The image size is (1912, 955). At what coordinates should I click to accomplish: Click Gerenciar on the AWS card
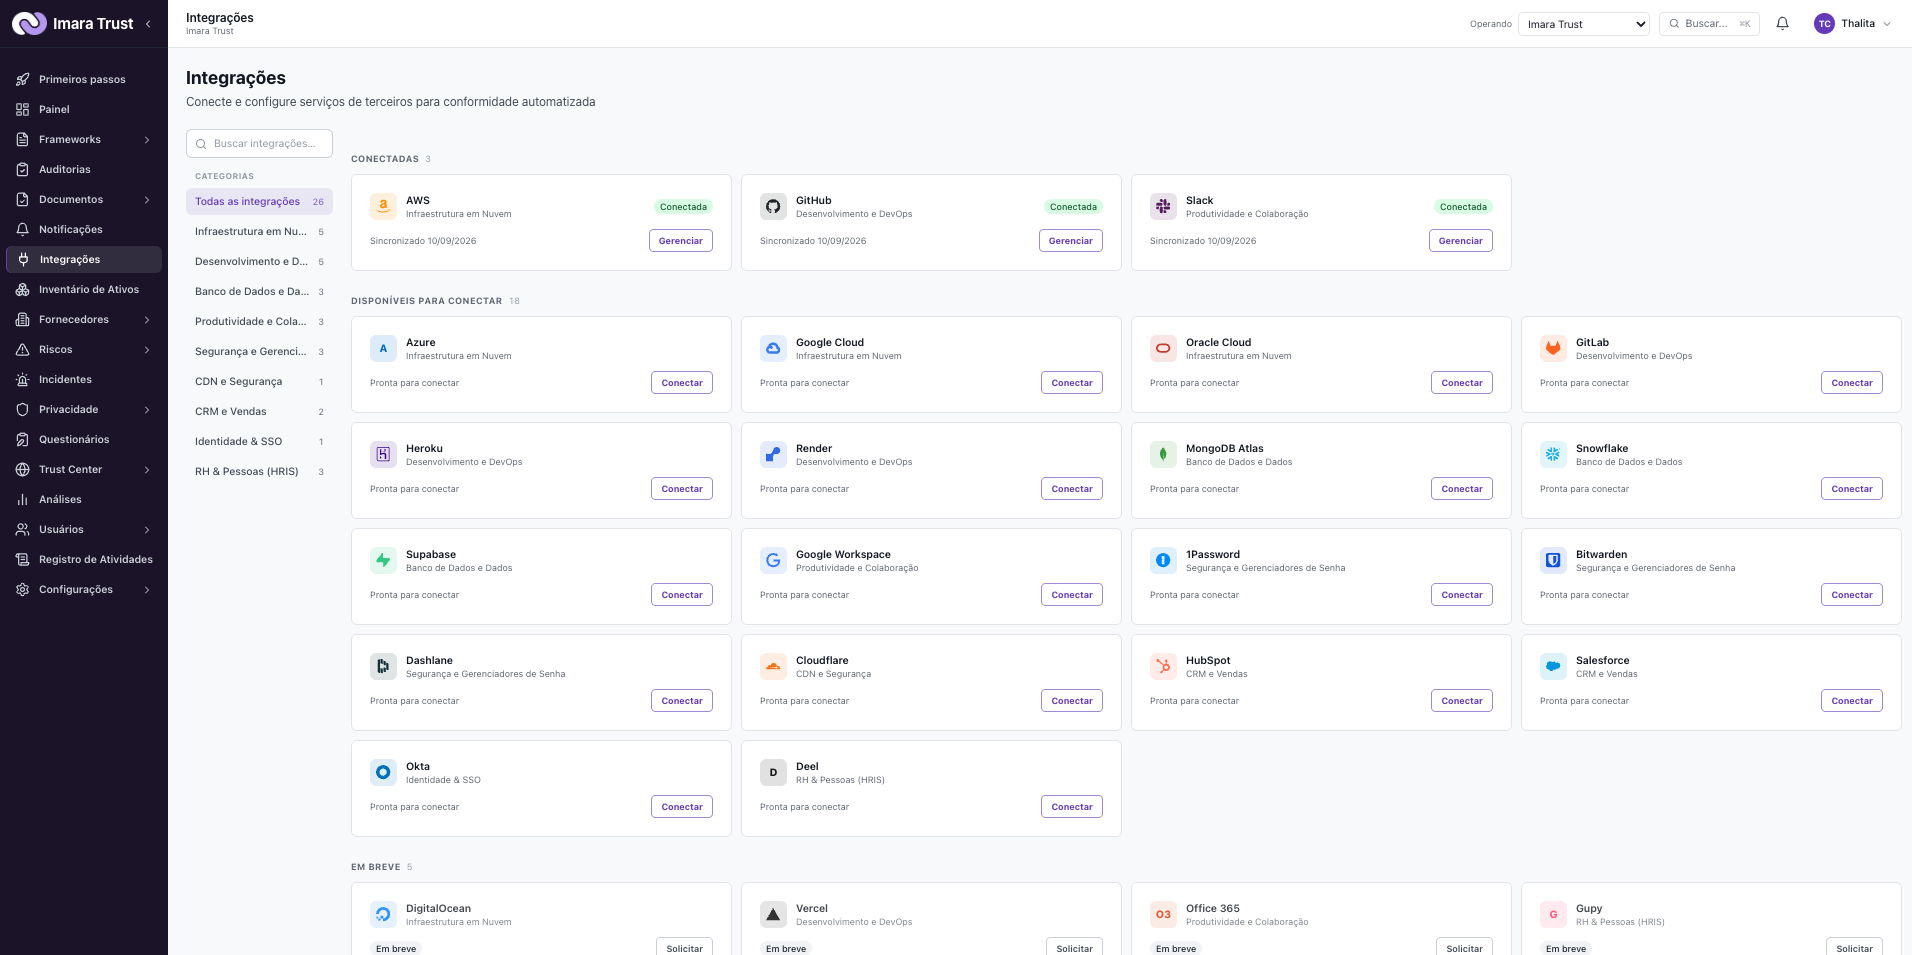(x=681, y=241)
